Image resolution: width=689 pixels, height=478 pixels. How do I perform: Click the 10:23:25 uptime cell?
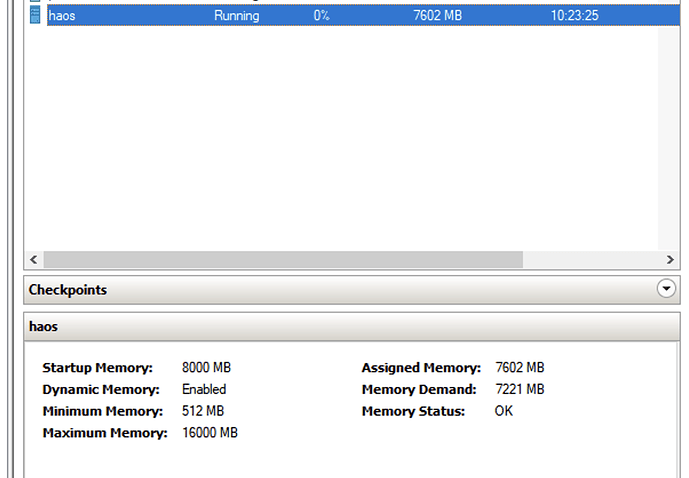click(574, 15)
